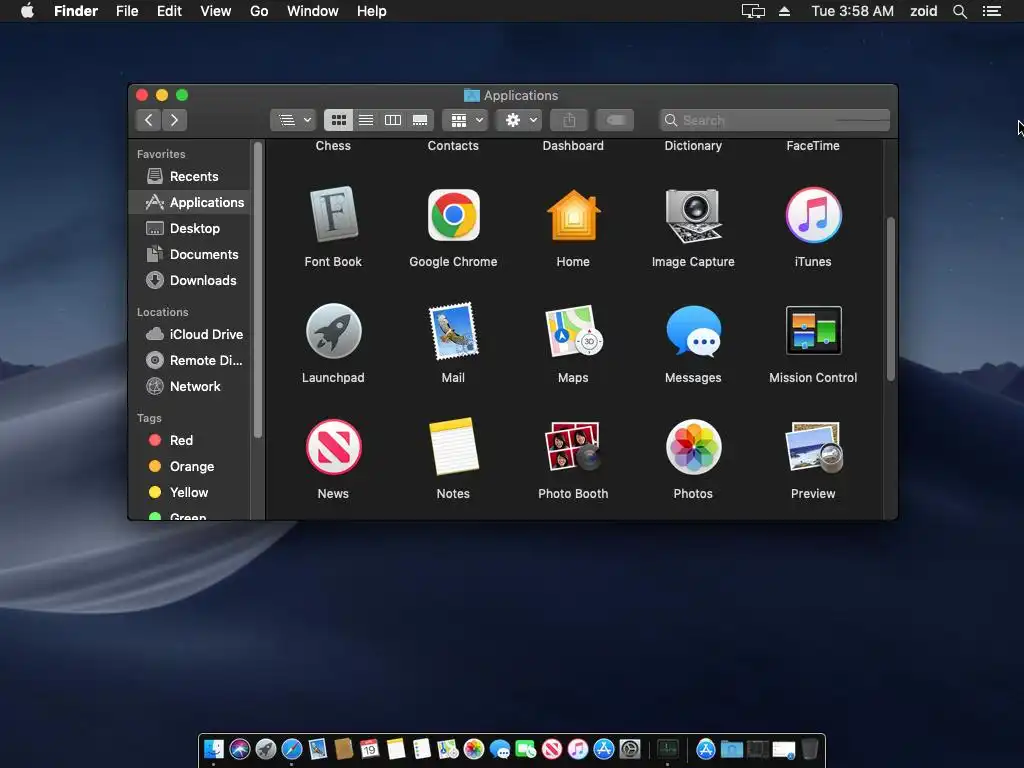Screen dimensions: 1024x768
Task: Select Photos icon in the Applications folder
Action: click(693, 447)
